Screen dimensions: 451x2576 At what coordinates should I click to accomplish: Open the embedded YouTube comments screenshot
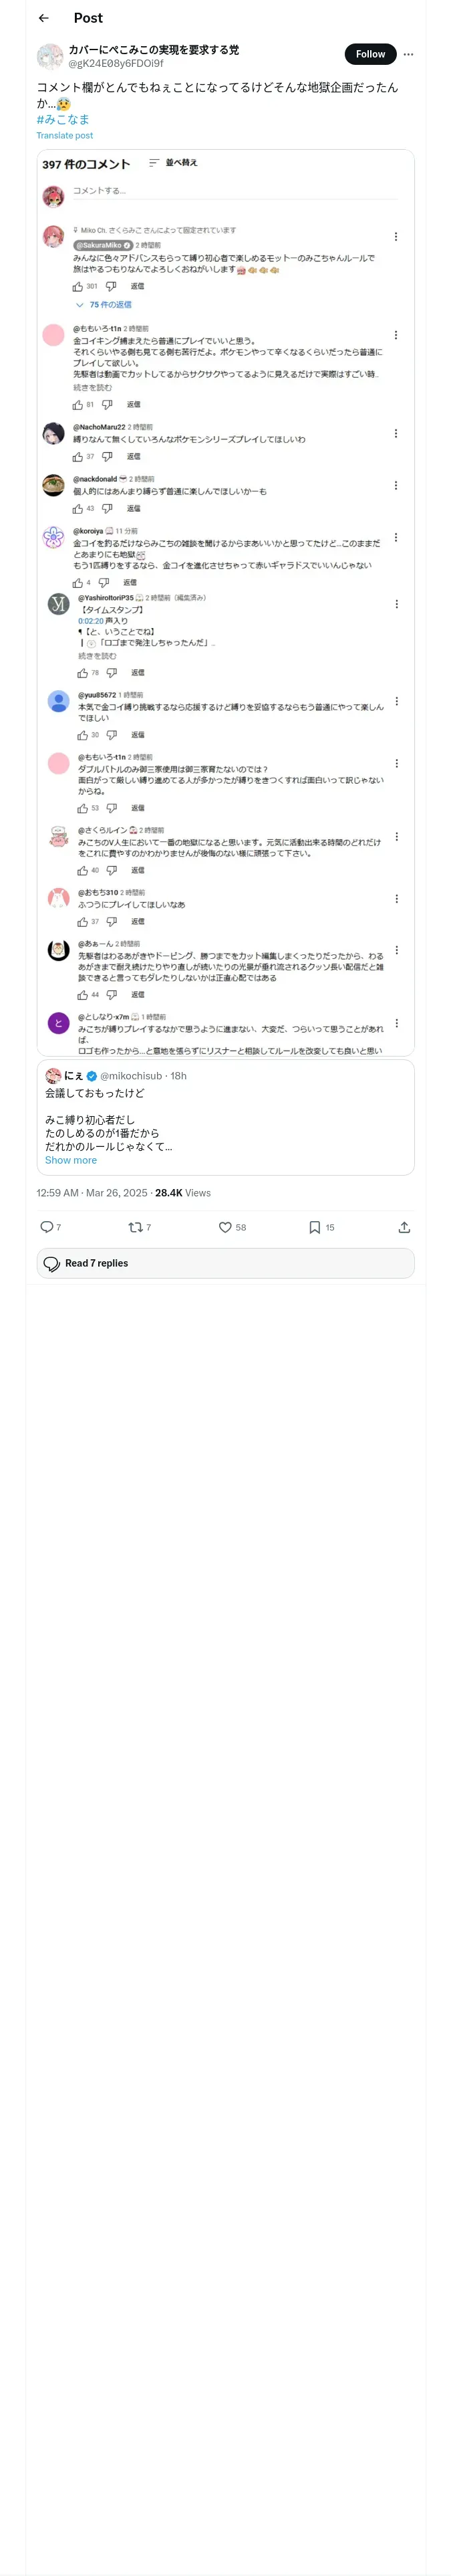pos(225,600)
